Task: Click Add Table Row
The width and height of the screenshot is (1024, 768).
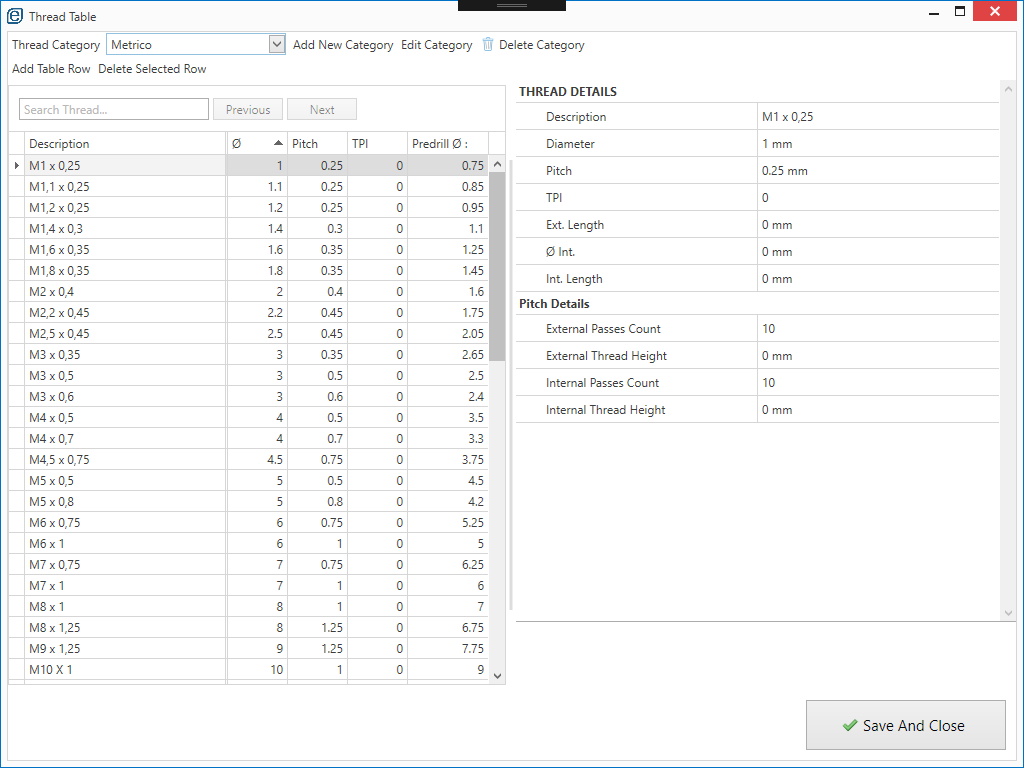Action: point(51,69)
